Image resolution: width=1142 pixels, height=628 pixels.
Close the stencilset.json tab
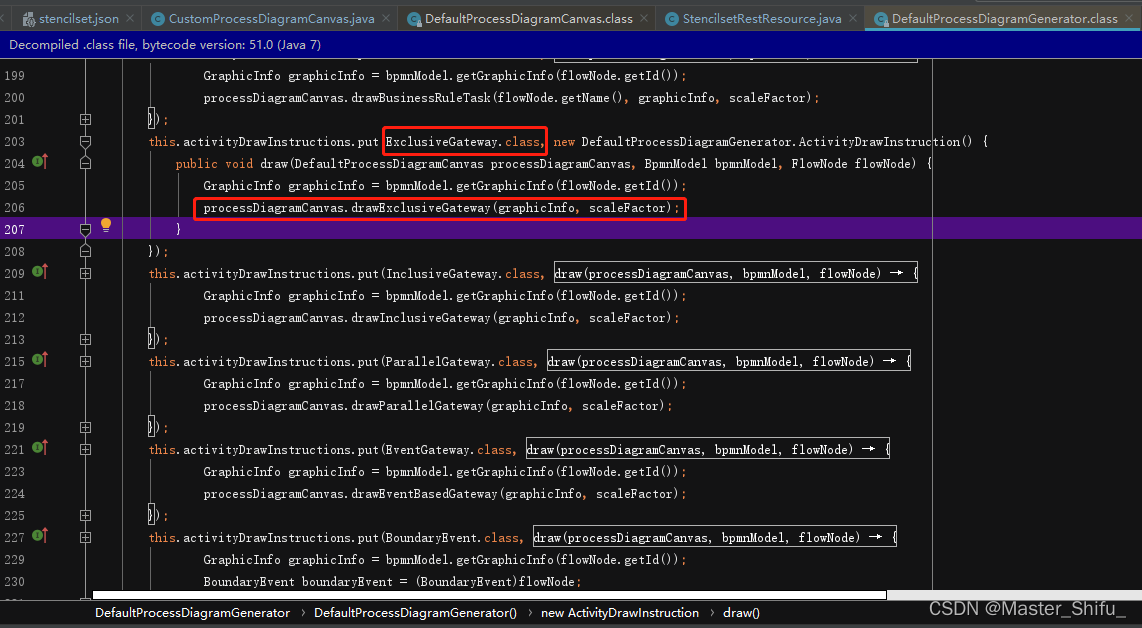tap(130, 18)
